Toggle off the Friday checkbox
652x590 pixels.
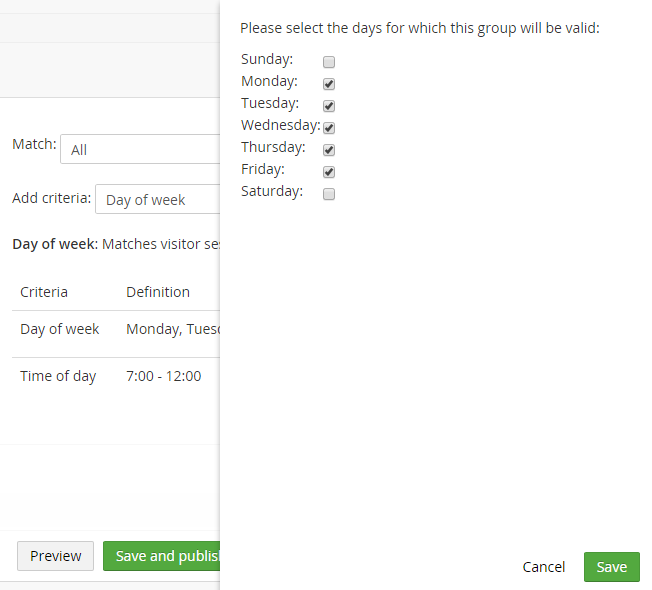(x=328, y=172)
